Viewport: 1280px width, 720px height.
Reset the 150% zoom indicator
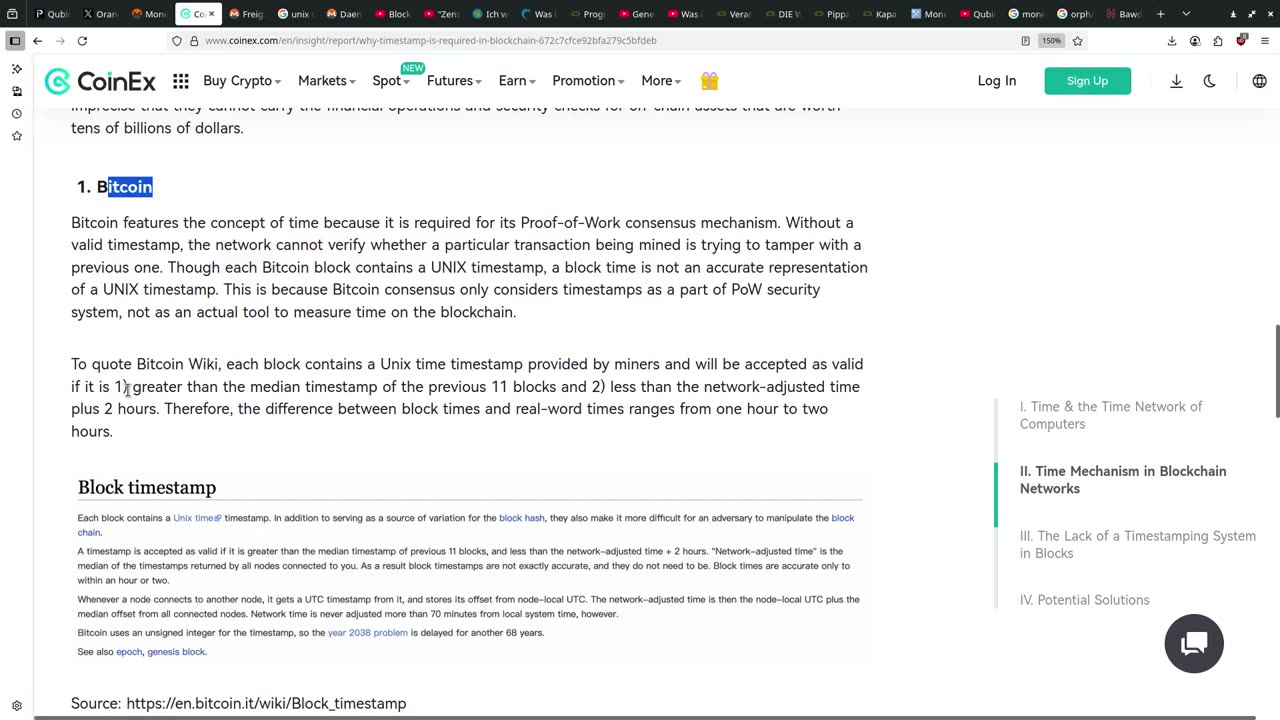coord(1051,41)
